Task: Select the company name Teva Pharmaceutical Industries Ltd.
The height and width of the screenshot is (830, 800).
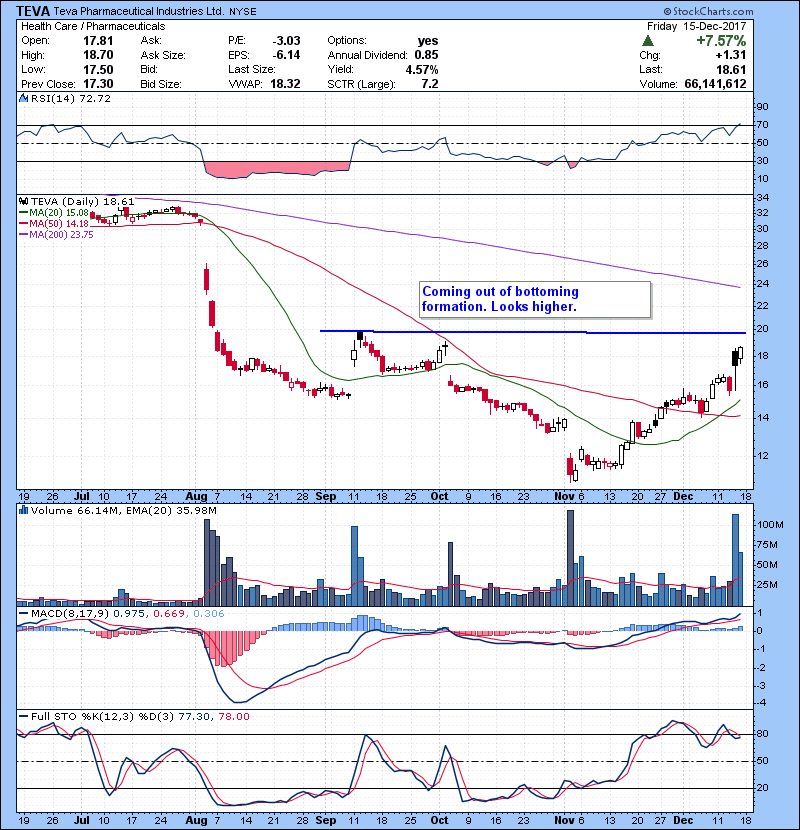Action: [139, 11]
